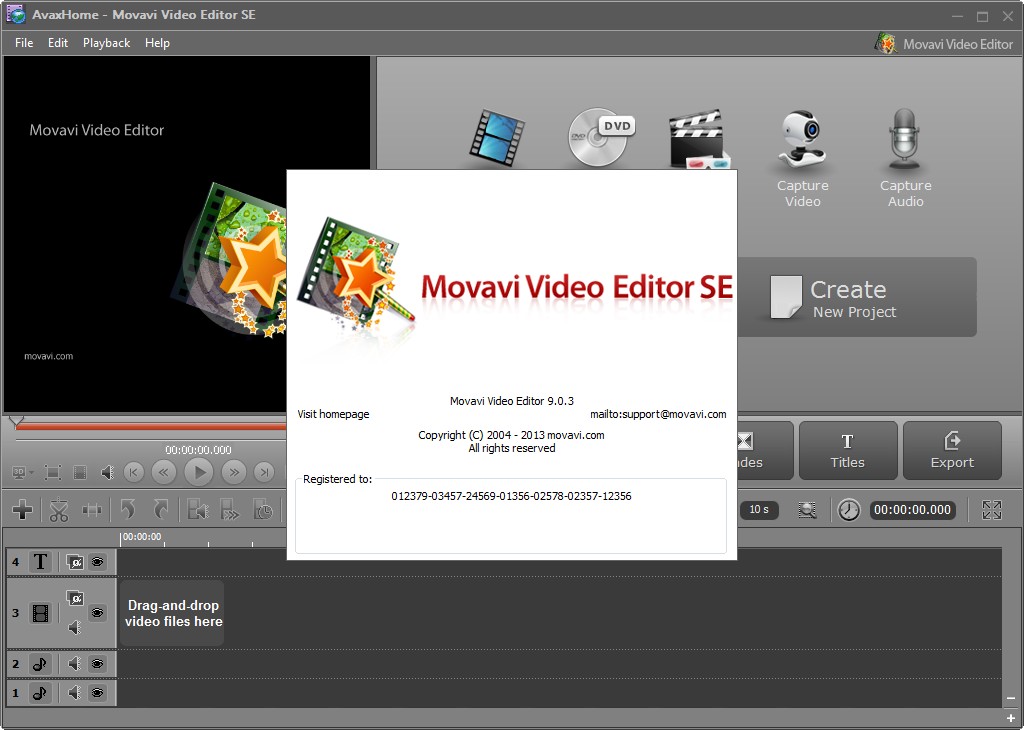Screen dimensions: 1024x730
Task: Click the 10 s timeline scale field
Action: tap(759, 510)
